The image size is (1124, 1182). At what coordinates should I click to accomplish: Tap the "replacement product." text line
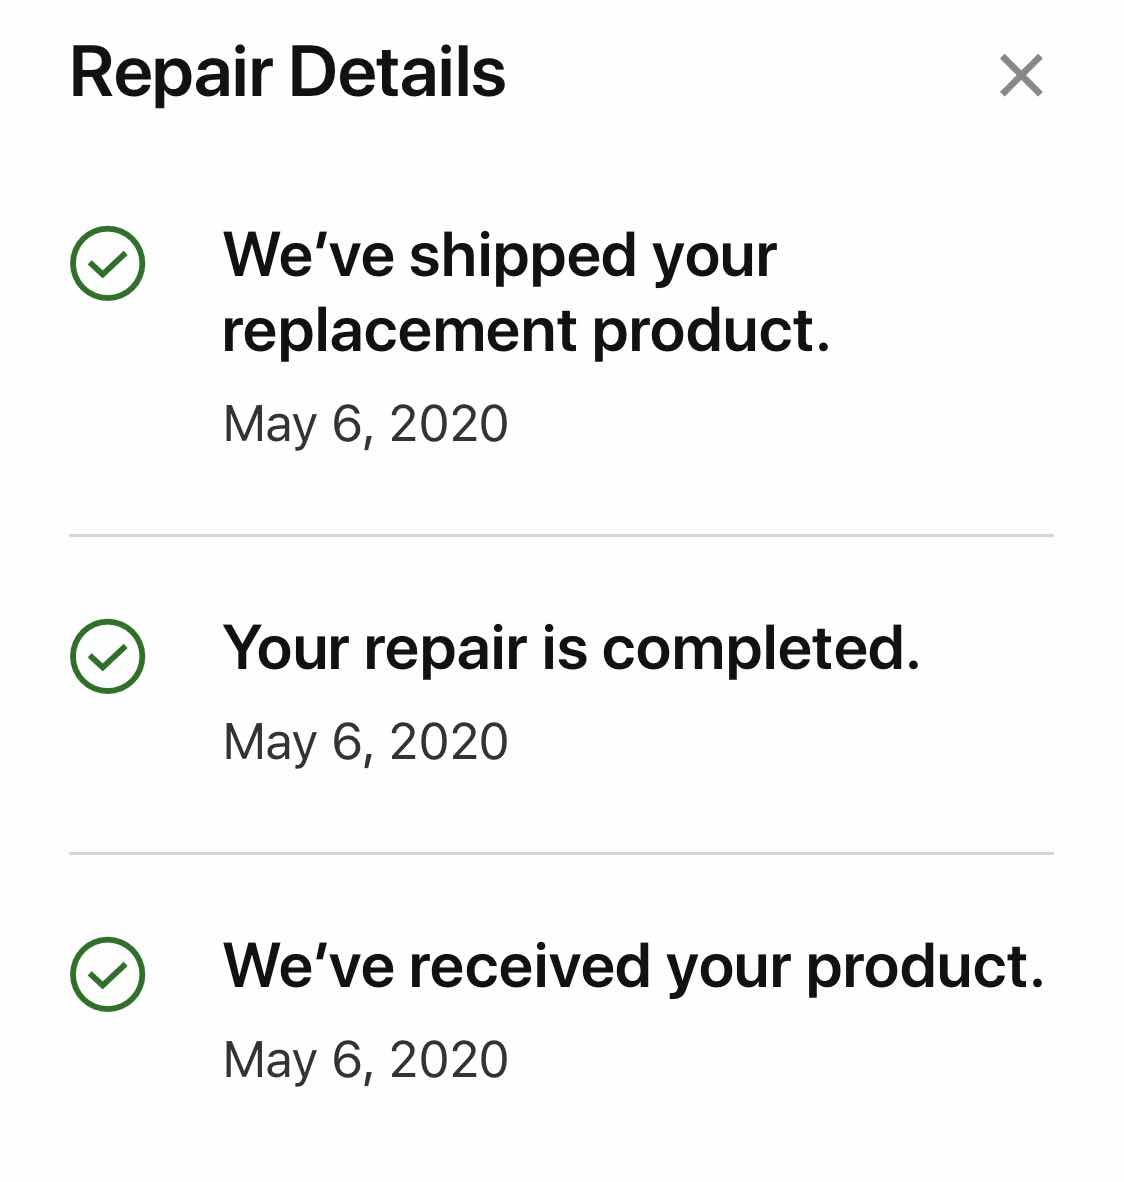coord(526,332)
